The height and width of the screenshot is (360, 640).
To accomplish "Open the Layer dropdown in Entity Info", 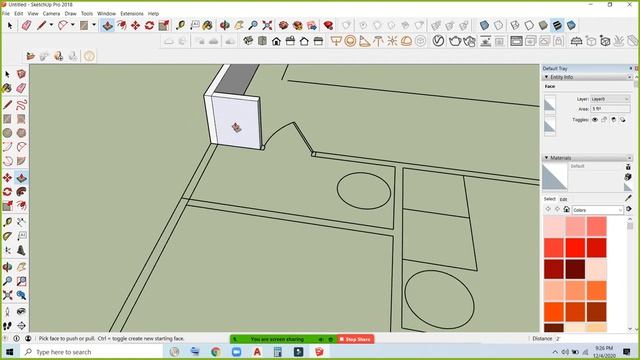I will click(x=610, y=99).
